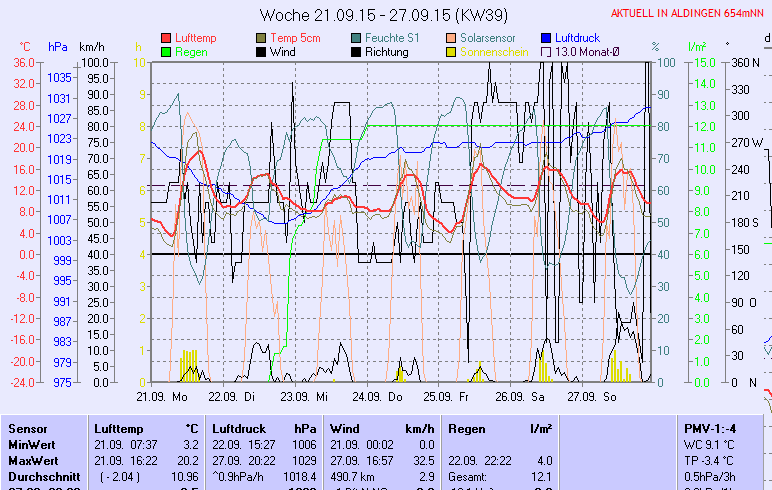This screenshot has height=490, width=772.
Task: Click the green Regen legend square
Action: pos(166,51)
